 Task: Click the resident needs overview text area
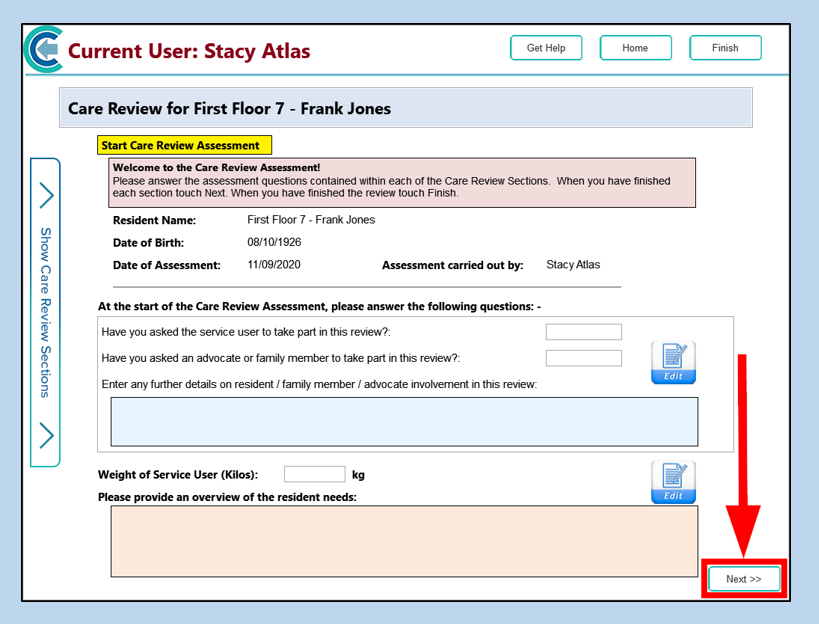pyautogui.click(x=404, y=541)
